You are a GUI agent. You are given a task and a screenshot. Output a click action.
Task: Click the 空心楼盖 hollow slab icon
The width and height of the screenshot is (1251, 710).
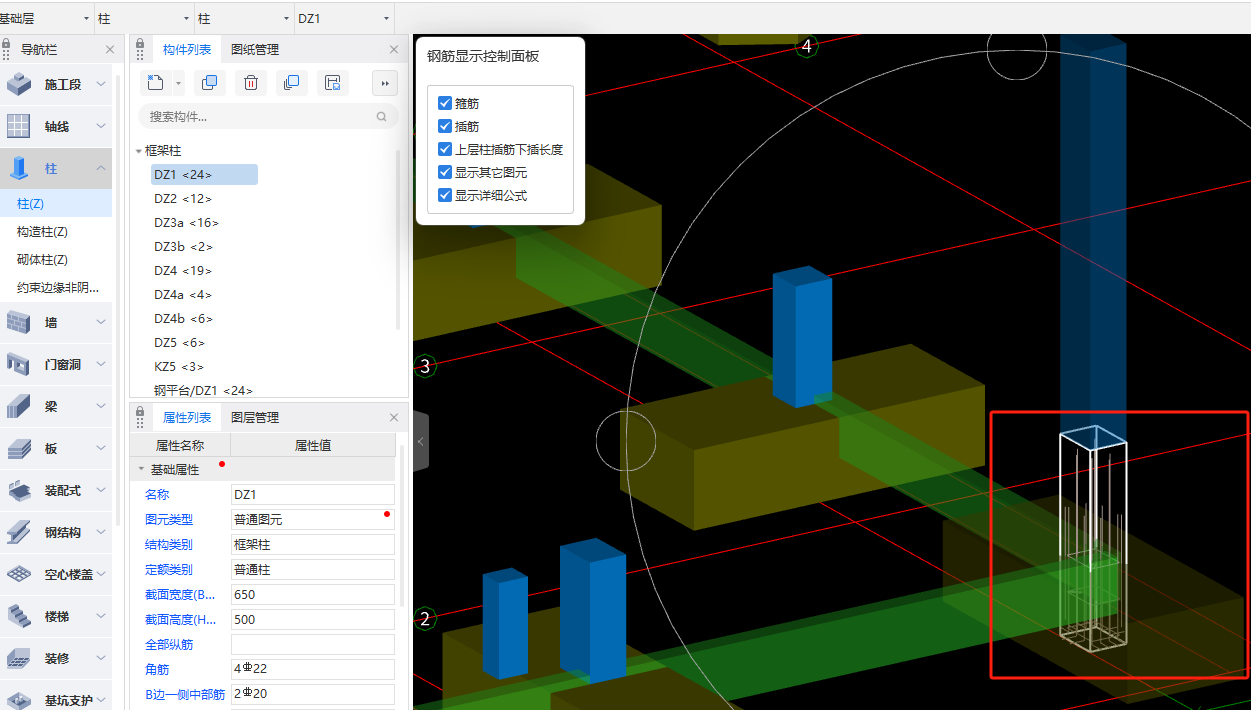19,575
